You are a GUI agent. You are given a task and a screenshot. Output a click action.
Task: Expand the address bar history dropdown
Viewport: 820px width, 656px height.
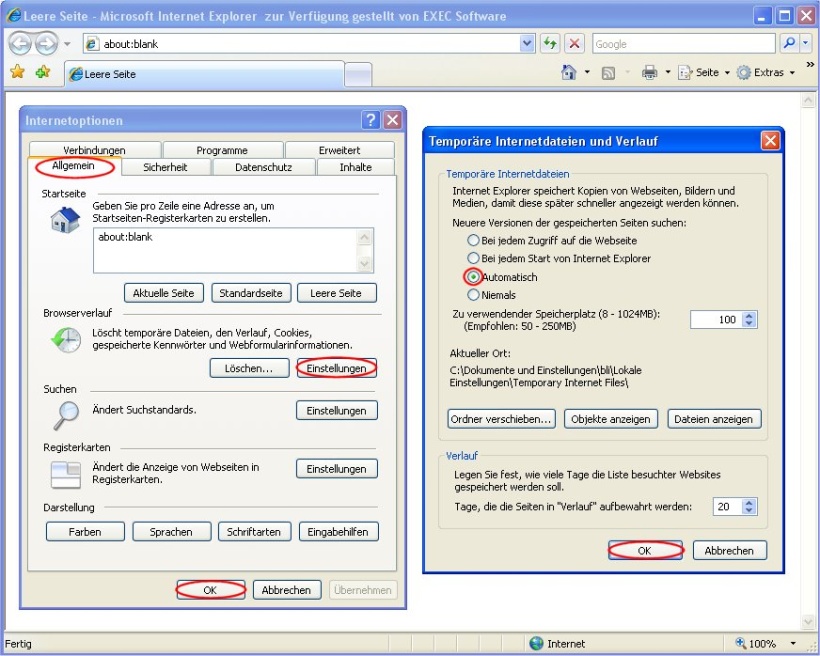pos(527,44)
